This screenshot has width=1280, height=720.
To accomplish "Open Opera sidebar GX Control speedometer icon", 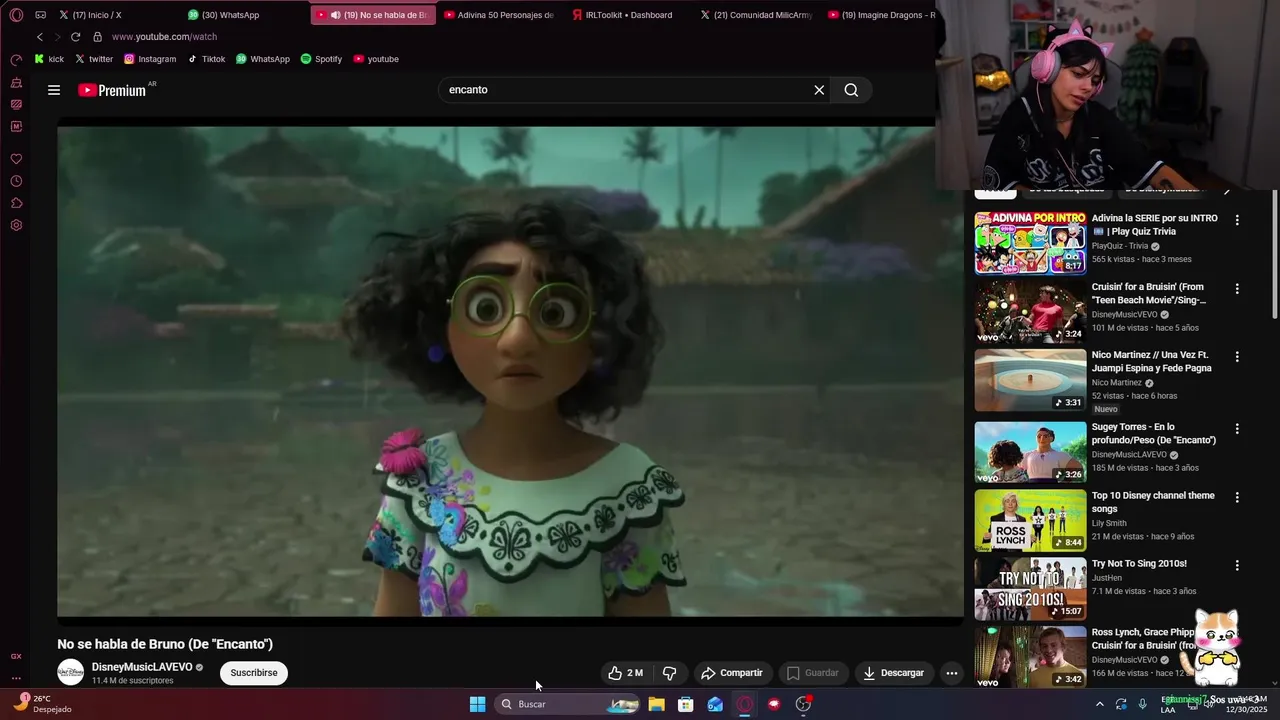I will tap(16, 61).
